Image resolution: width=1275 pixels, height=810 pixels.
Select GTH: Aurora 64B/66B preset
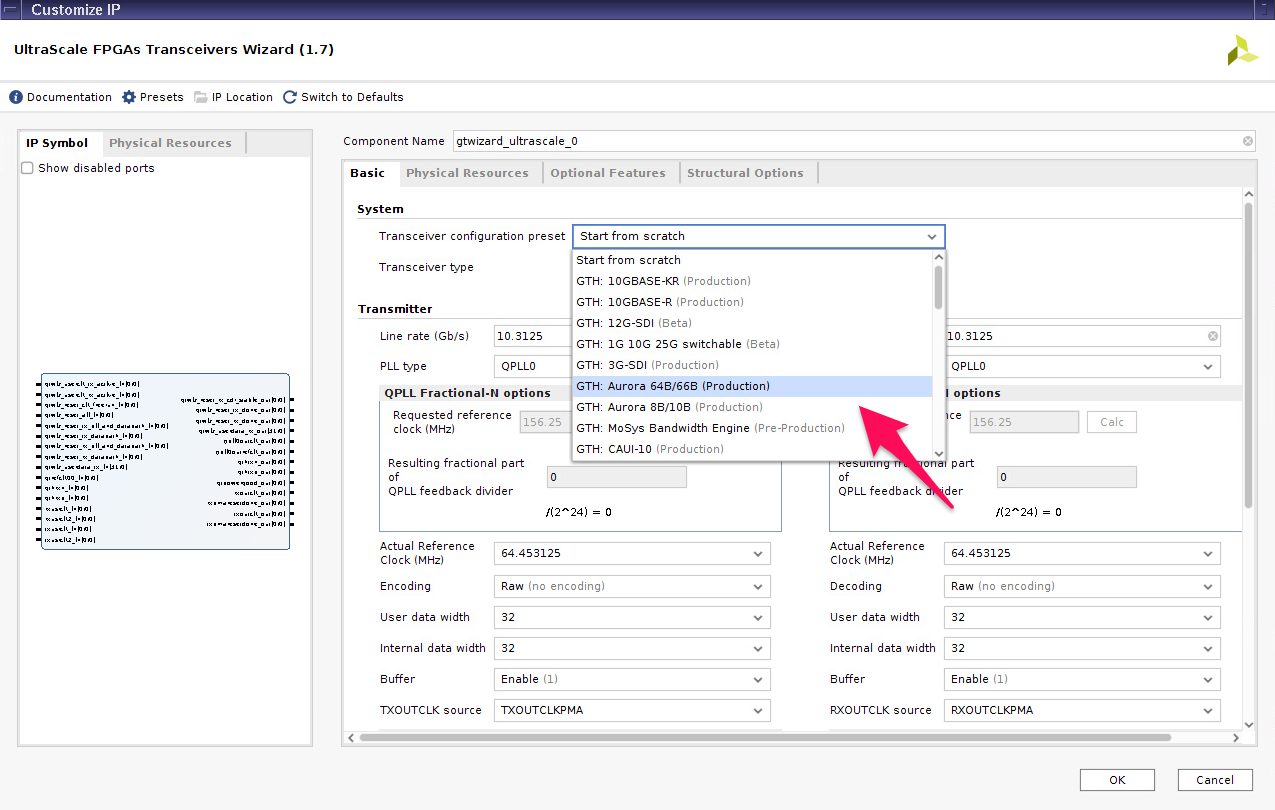click(673, 386)
